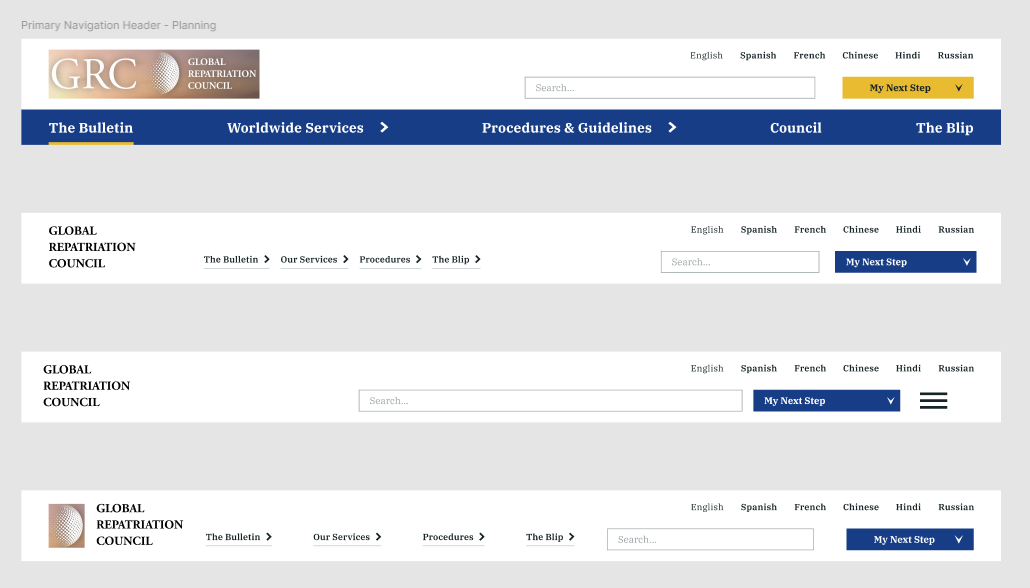Click the globe logo icon in the fourth header
The height and width of the screenshot is (588, 1030).
[66, 526]
